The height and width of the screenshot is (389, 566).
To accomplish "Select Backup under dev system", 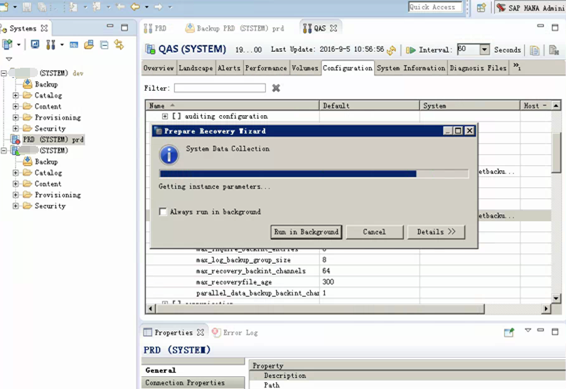I will click(x=46, y=84).
